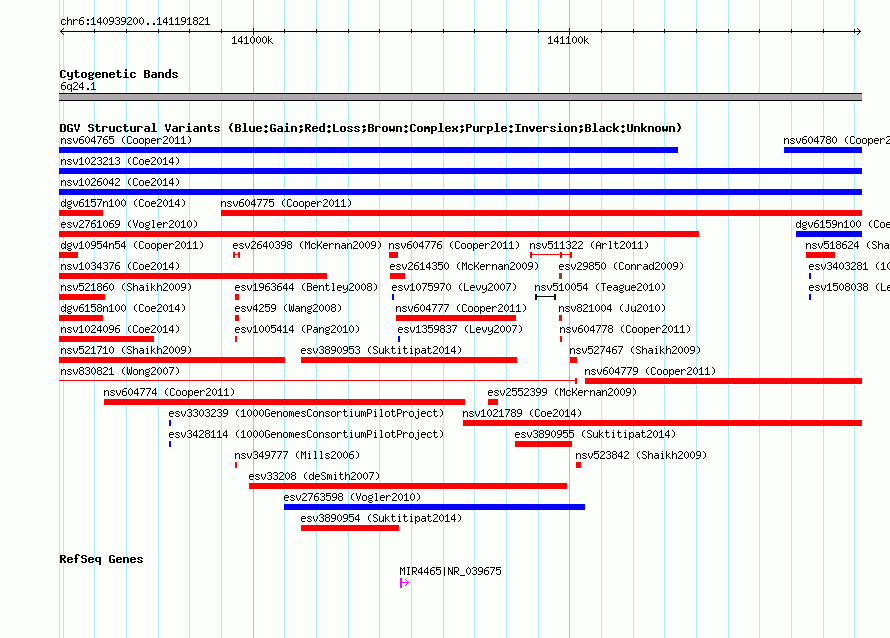890x638 pixels.
Task: Open the MIR4465|NR_039675 gene label
Action: pos(450,571)
